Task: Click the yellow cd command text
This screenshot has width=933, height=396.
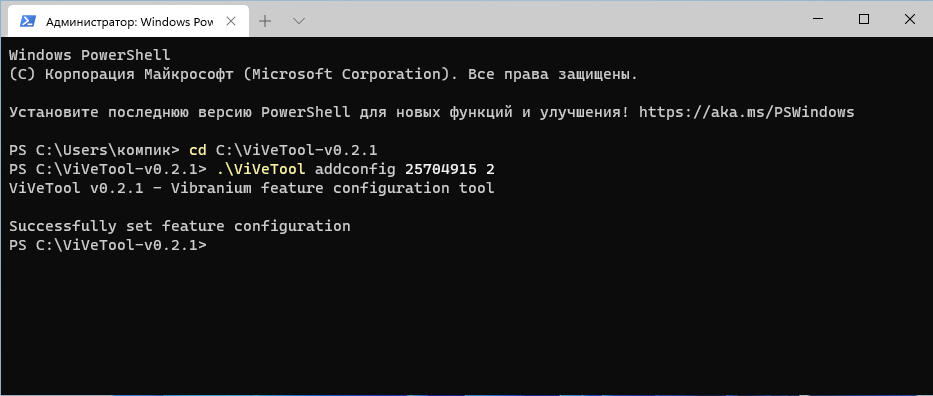Action: tap(198, 150)
